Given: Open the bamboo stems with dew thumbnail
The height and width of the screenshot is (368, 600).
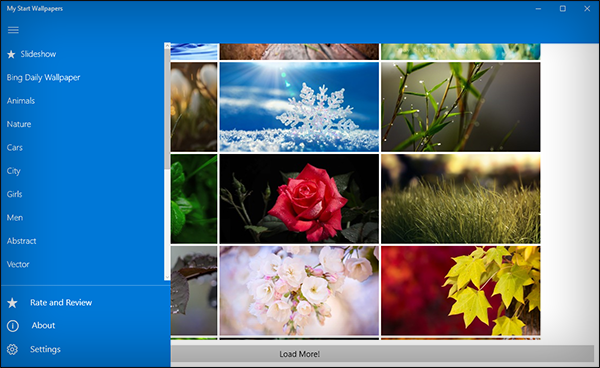Looking at the screenshot, I should point(461,107).
